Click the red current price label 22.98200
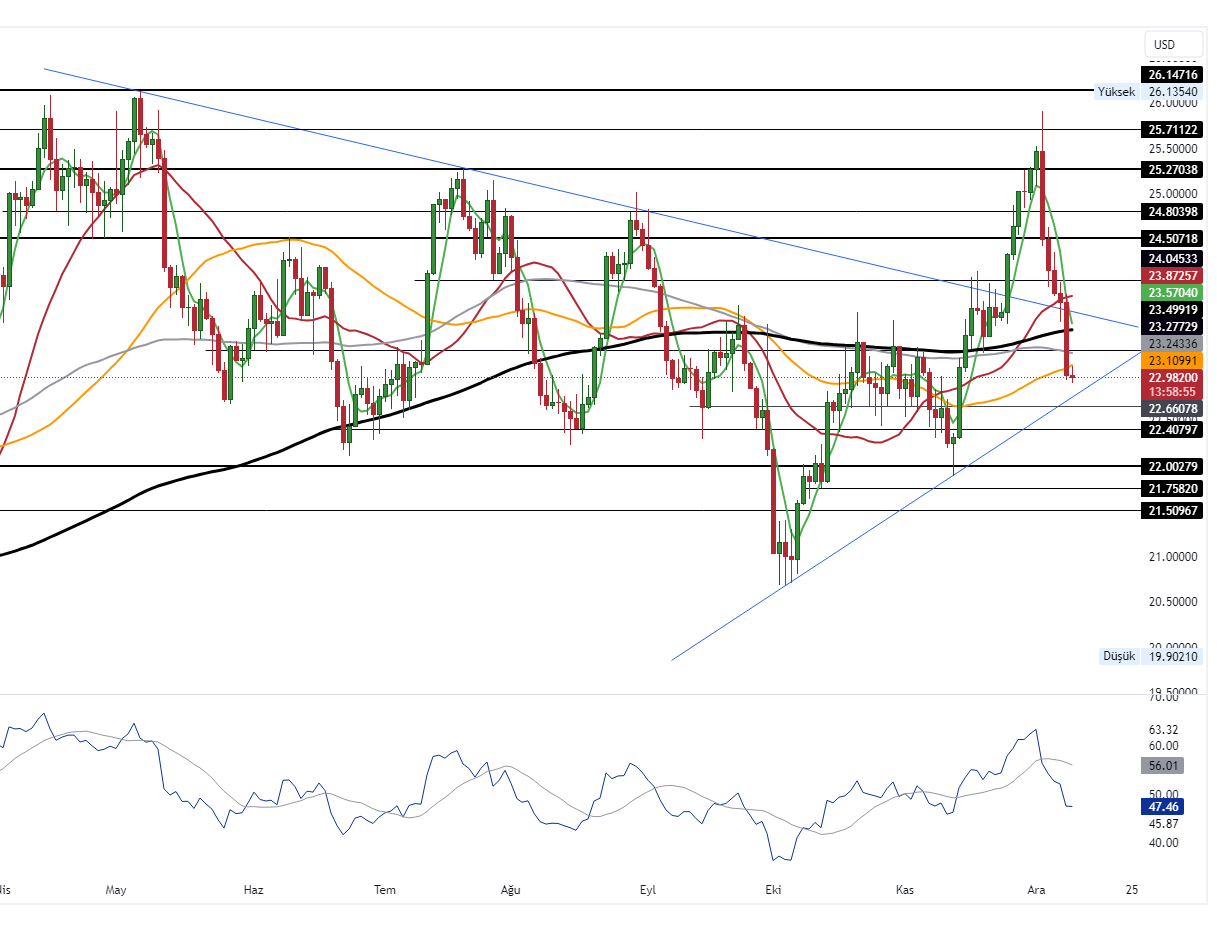Screen dimensions: 1217x939 (1173, 377)
